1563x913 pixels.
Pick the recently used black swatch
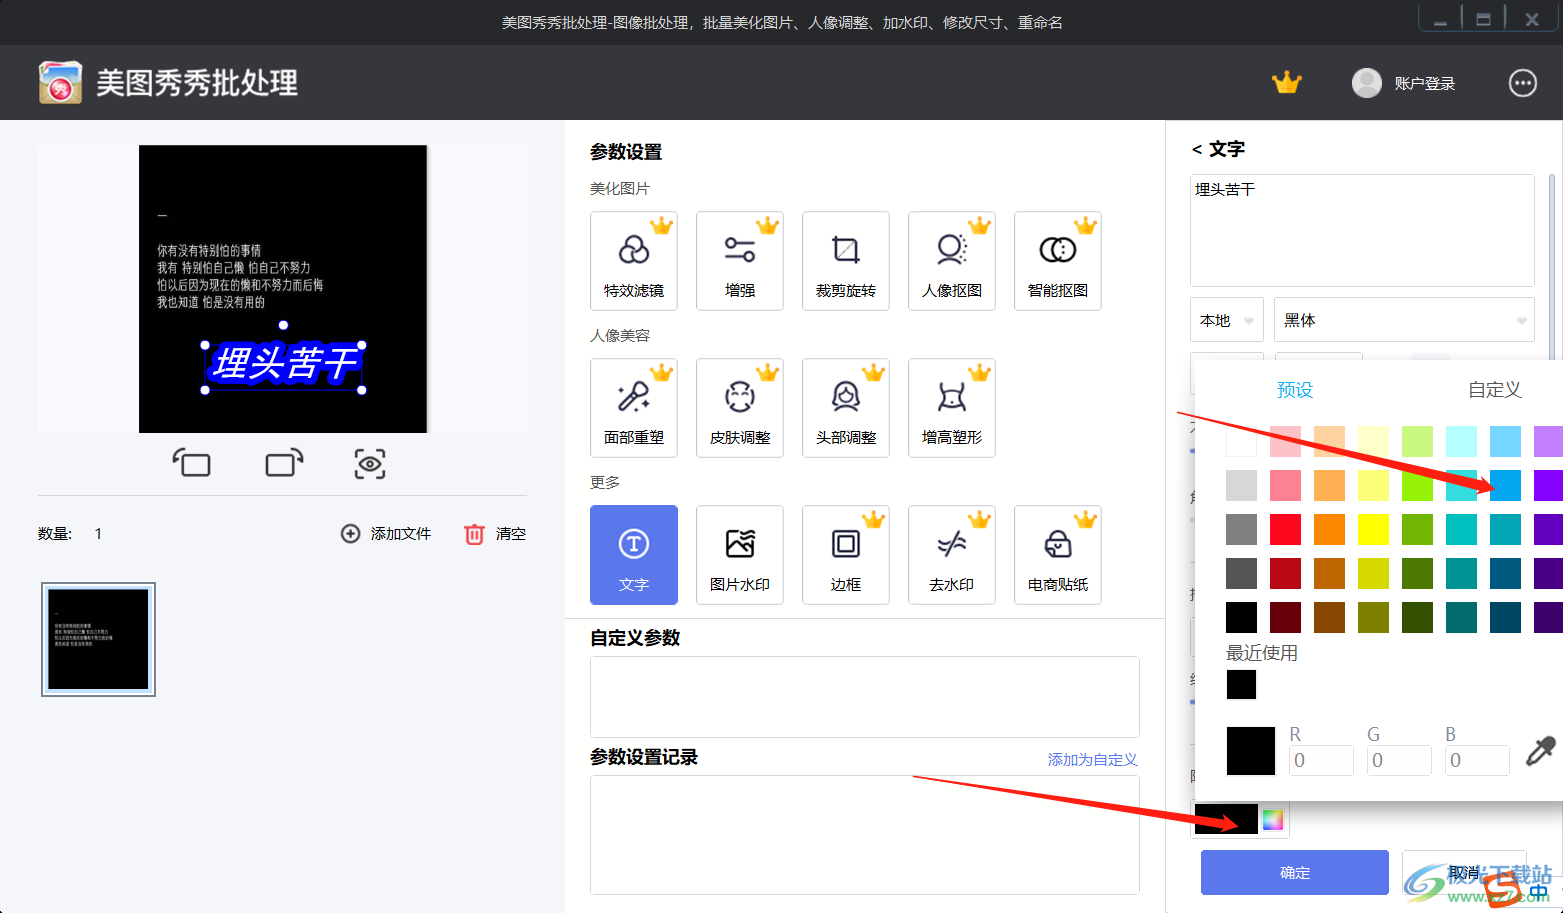point(1241,685)
